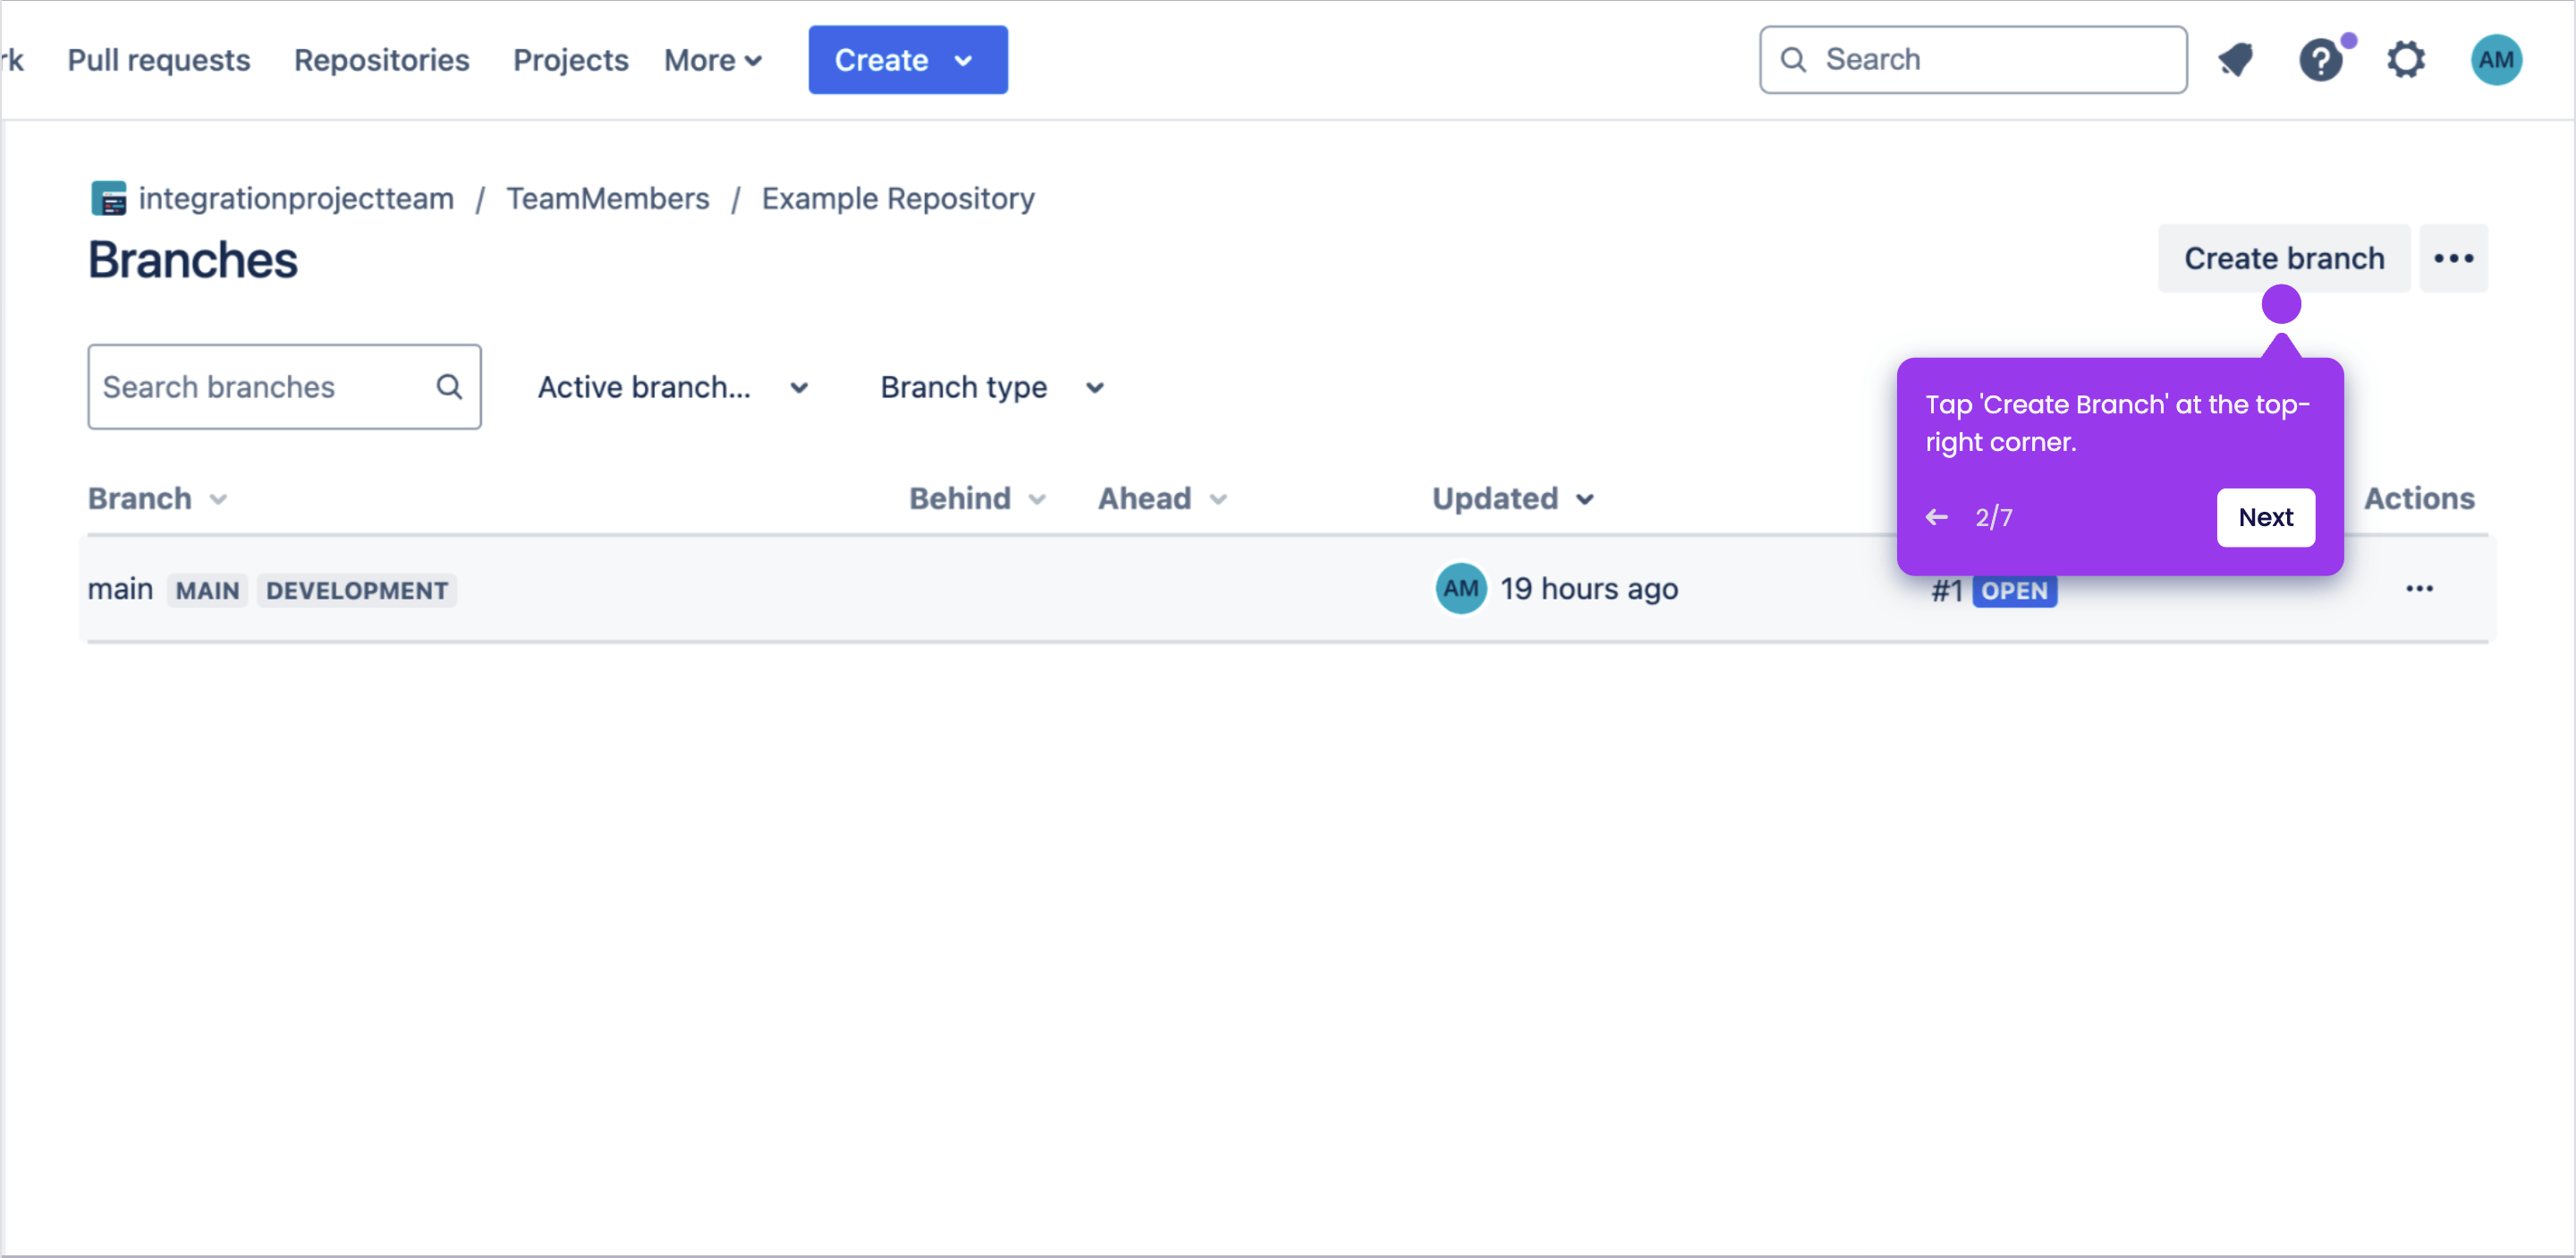Sort by Ahead column header
Screen dimensions: 2576x1258
point(1162,498)
